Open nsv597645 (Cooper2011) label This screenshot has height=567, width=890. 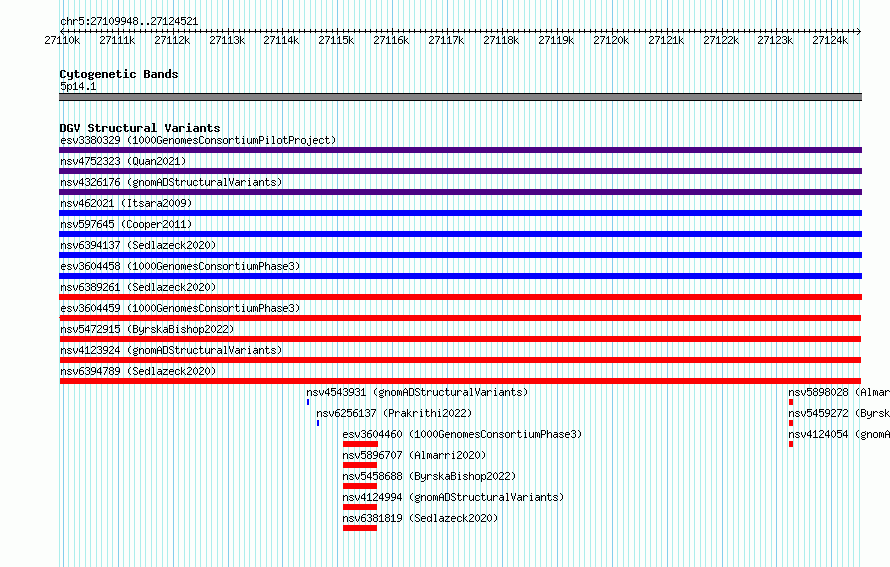[x=126, y=224]
